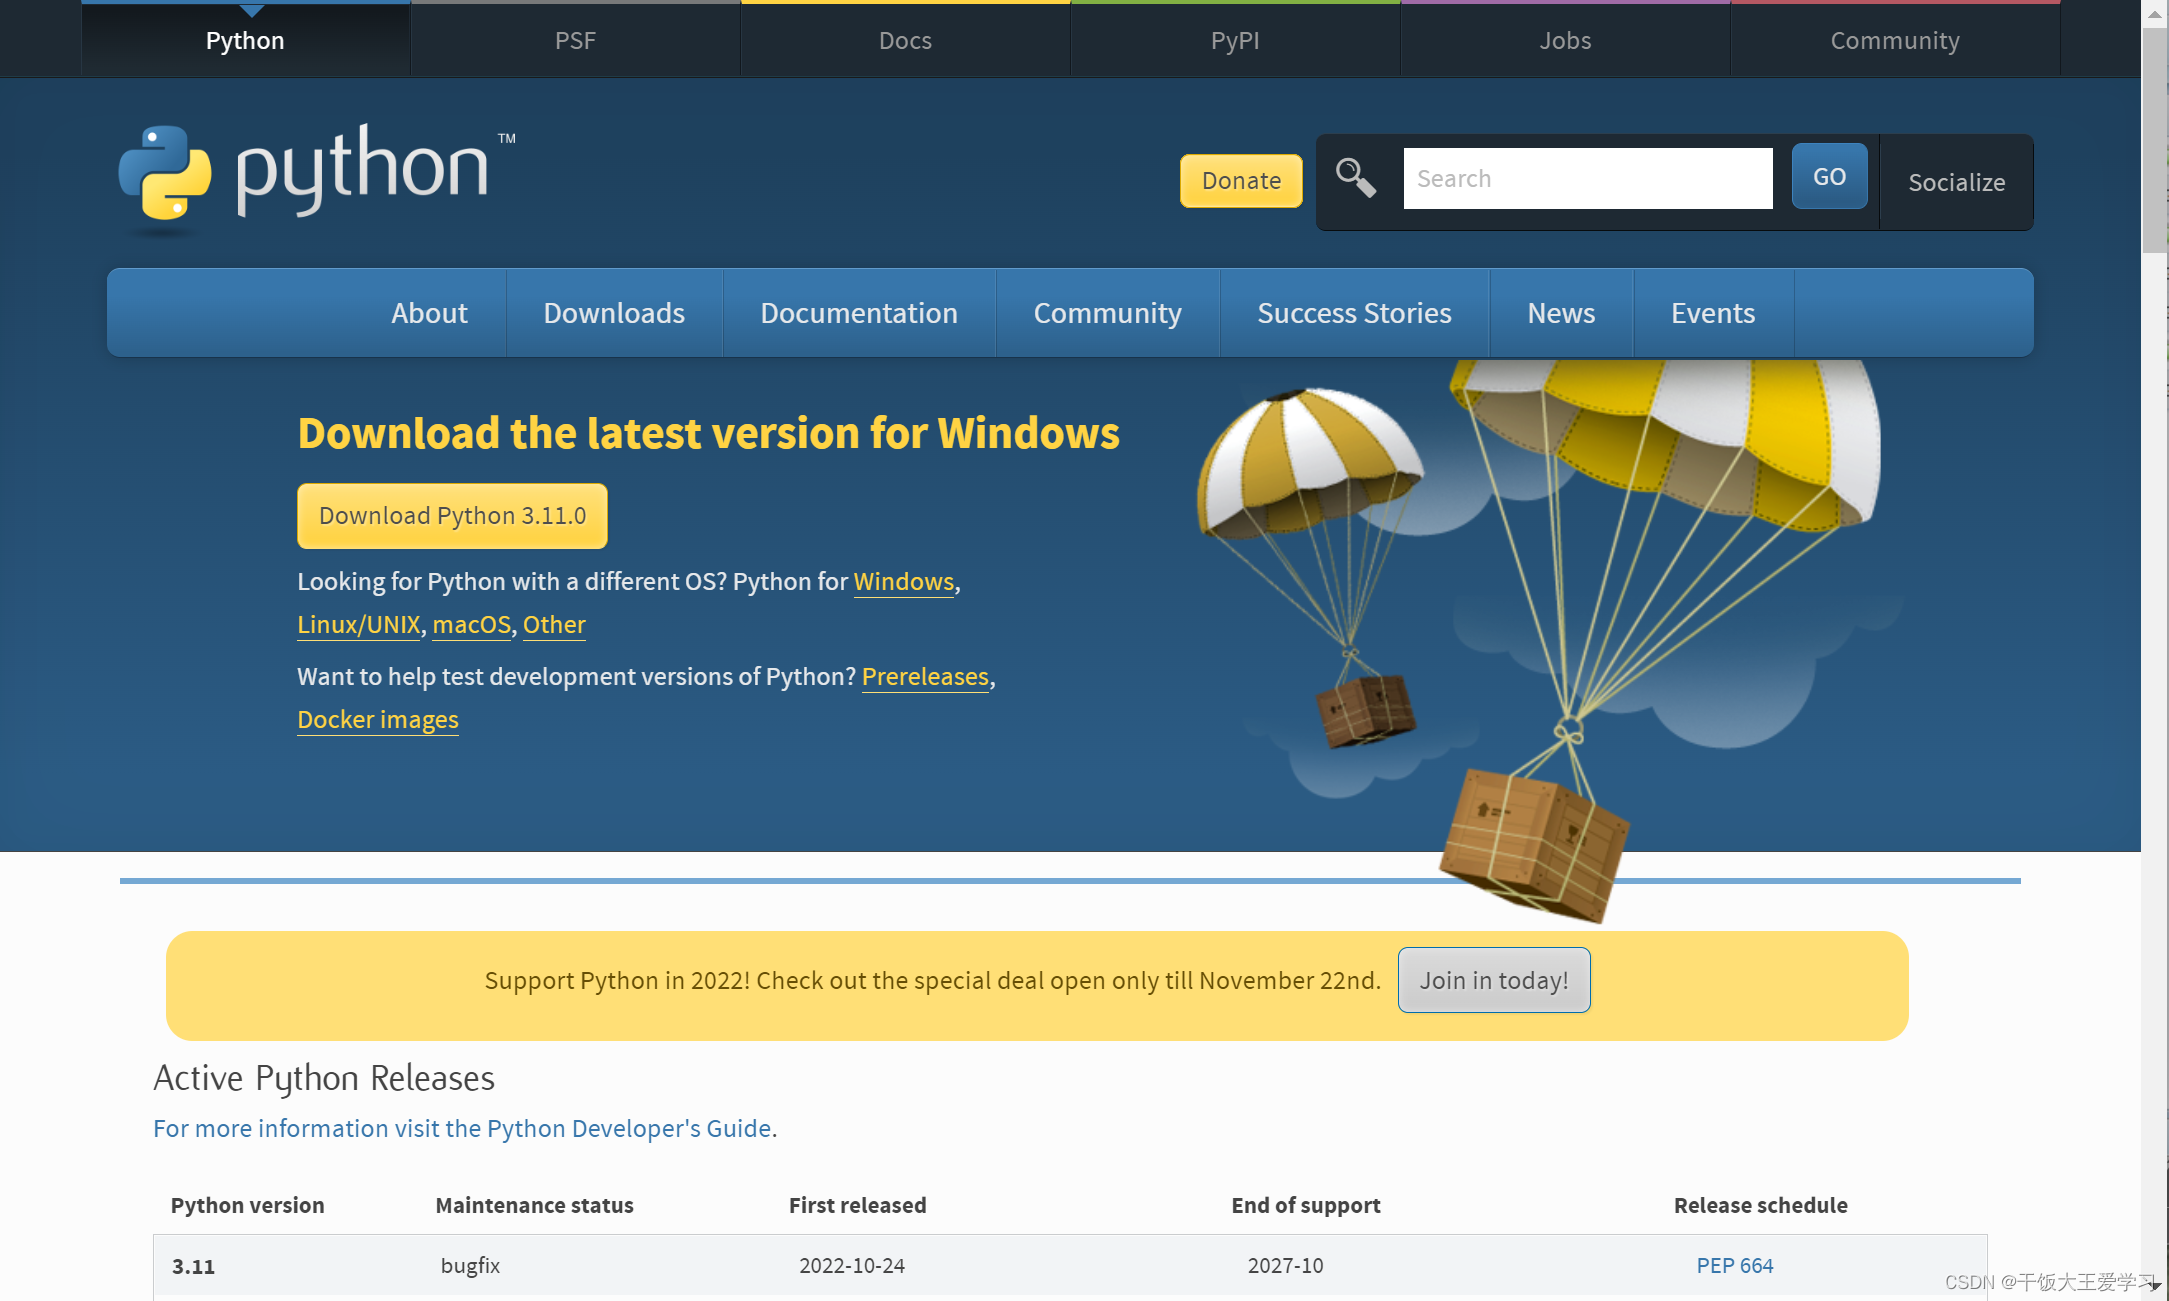Expand the Downloads navigation menu
Image resolution: width=2169 pixels, height=1301 pixels.
[x=613, y=313]
